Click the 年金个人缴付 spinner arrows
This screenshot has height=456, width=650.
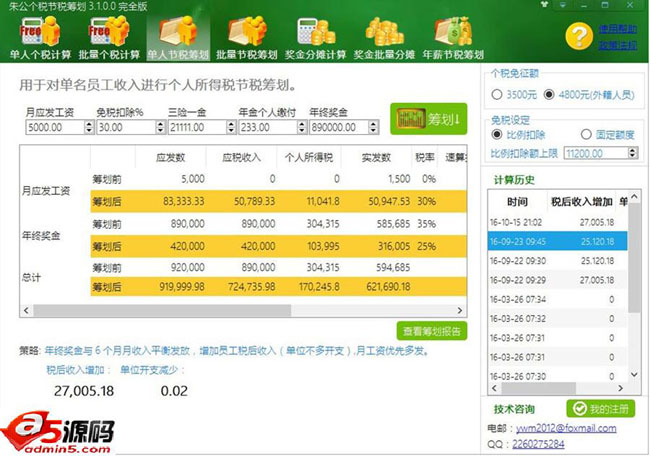coord(302,127)
